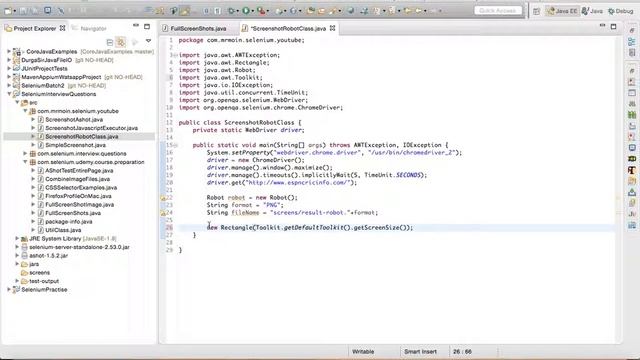This screenshot has width=640, height=360.
Task: Expand the com.selenium.interview.questions package
Action: coord(25,153)
